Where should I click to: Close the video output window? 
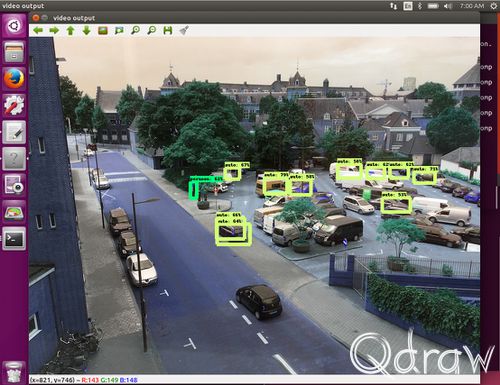click(x=36, y=18)
